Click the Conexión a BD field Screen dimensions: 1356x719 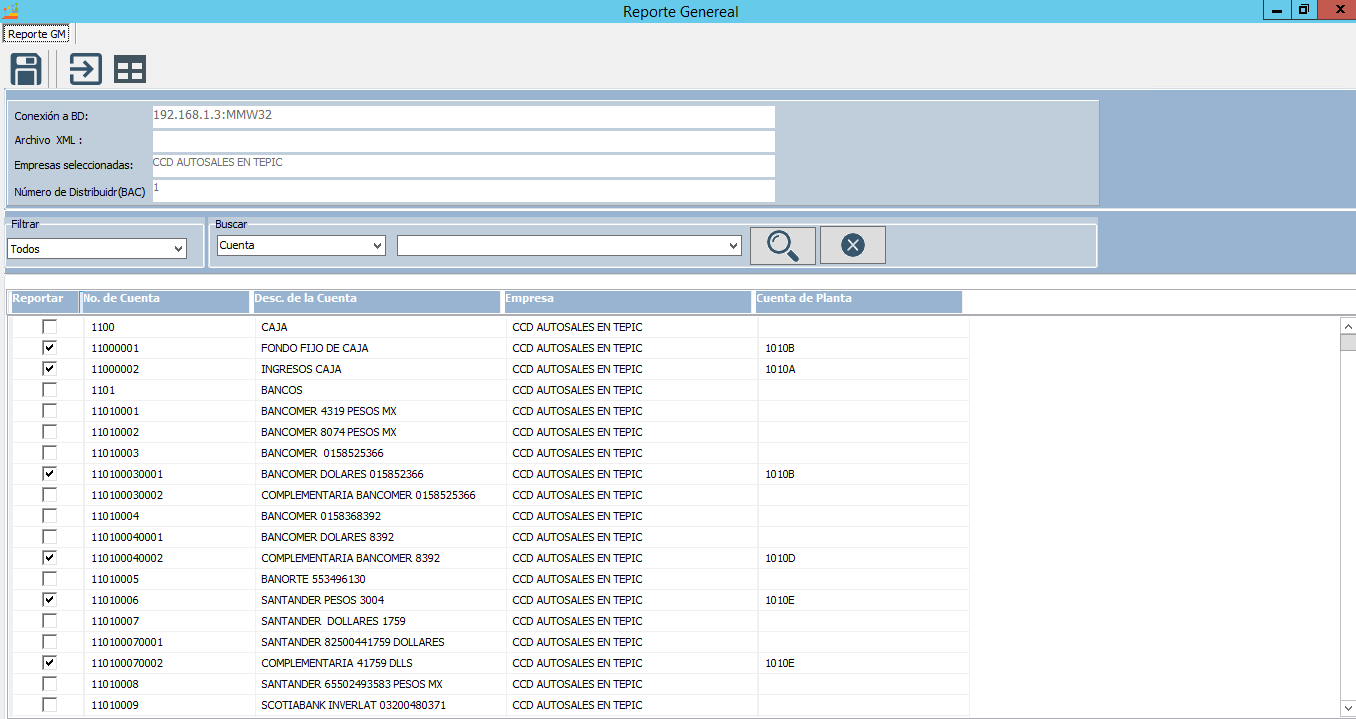click(464, 116)
